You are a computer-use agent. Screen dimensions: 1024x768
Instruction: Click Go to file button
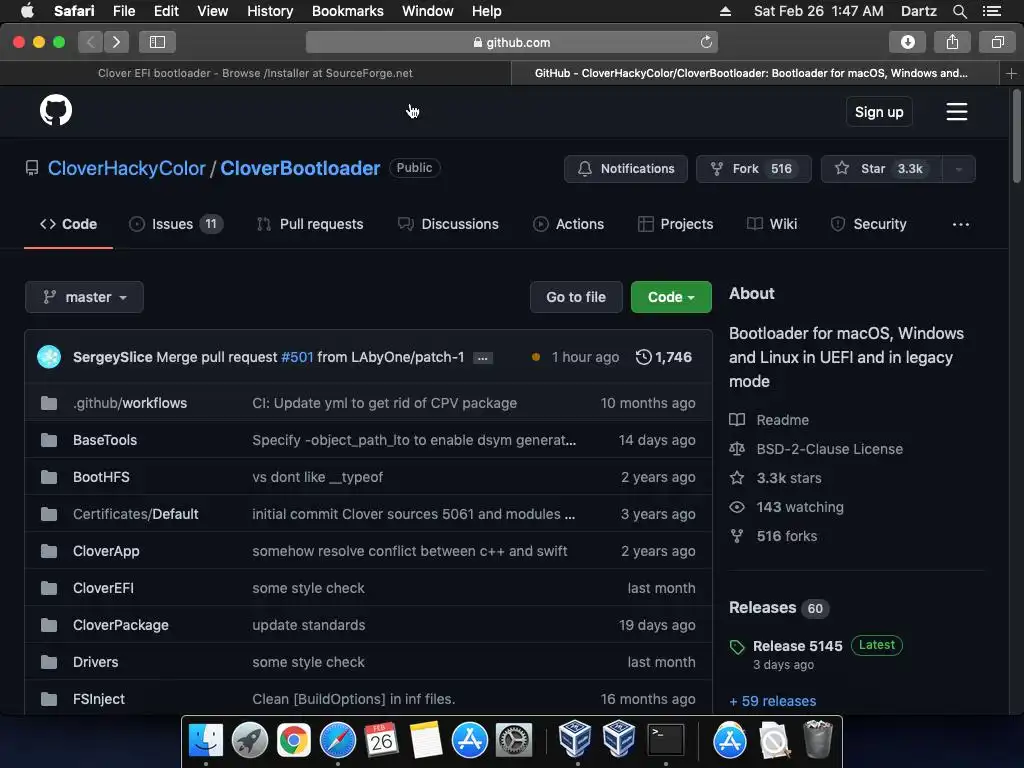click(x=576, y=297)
